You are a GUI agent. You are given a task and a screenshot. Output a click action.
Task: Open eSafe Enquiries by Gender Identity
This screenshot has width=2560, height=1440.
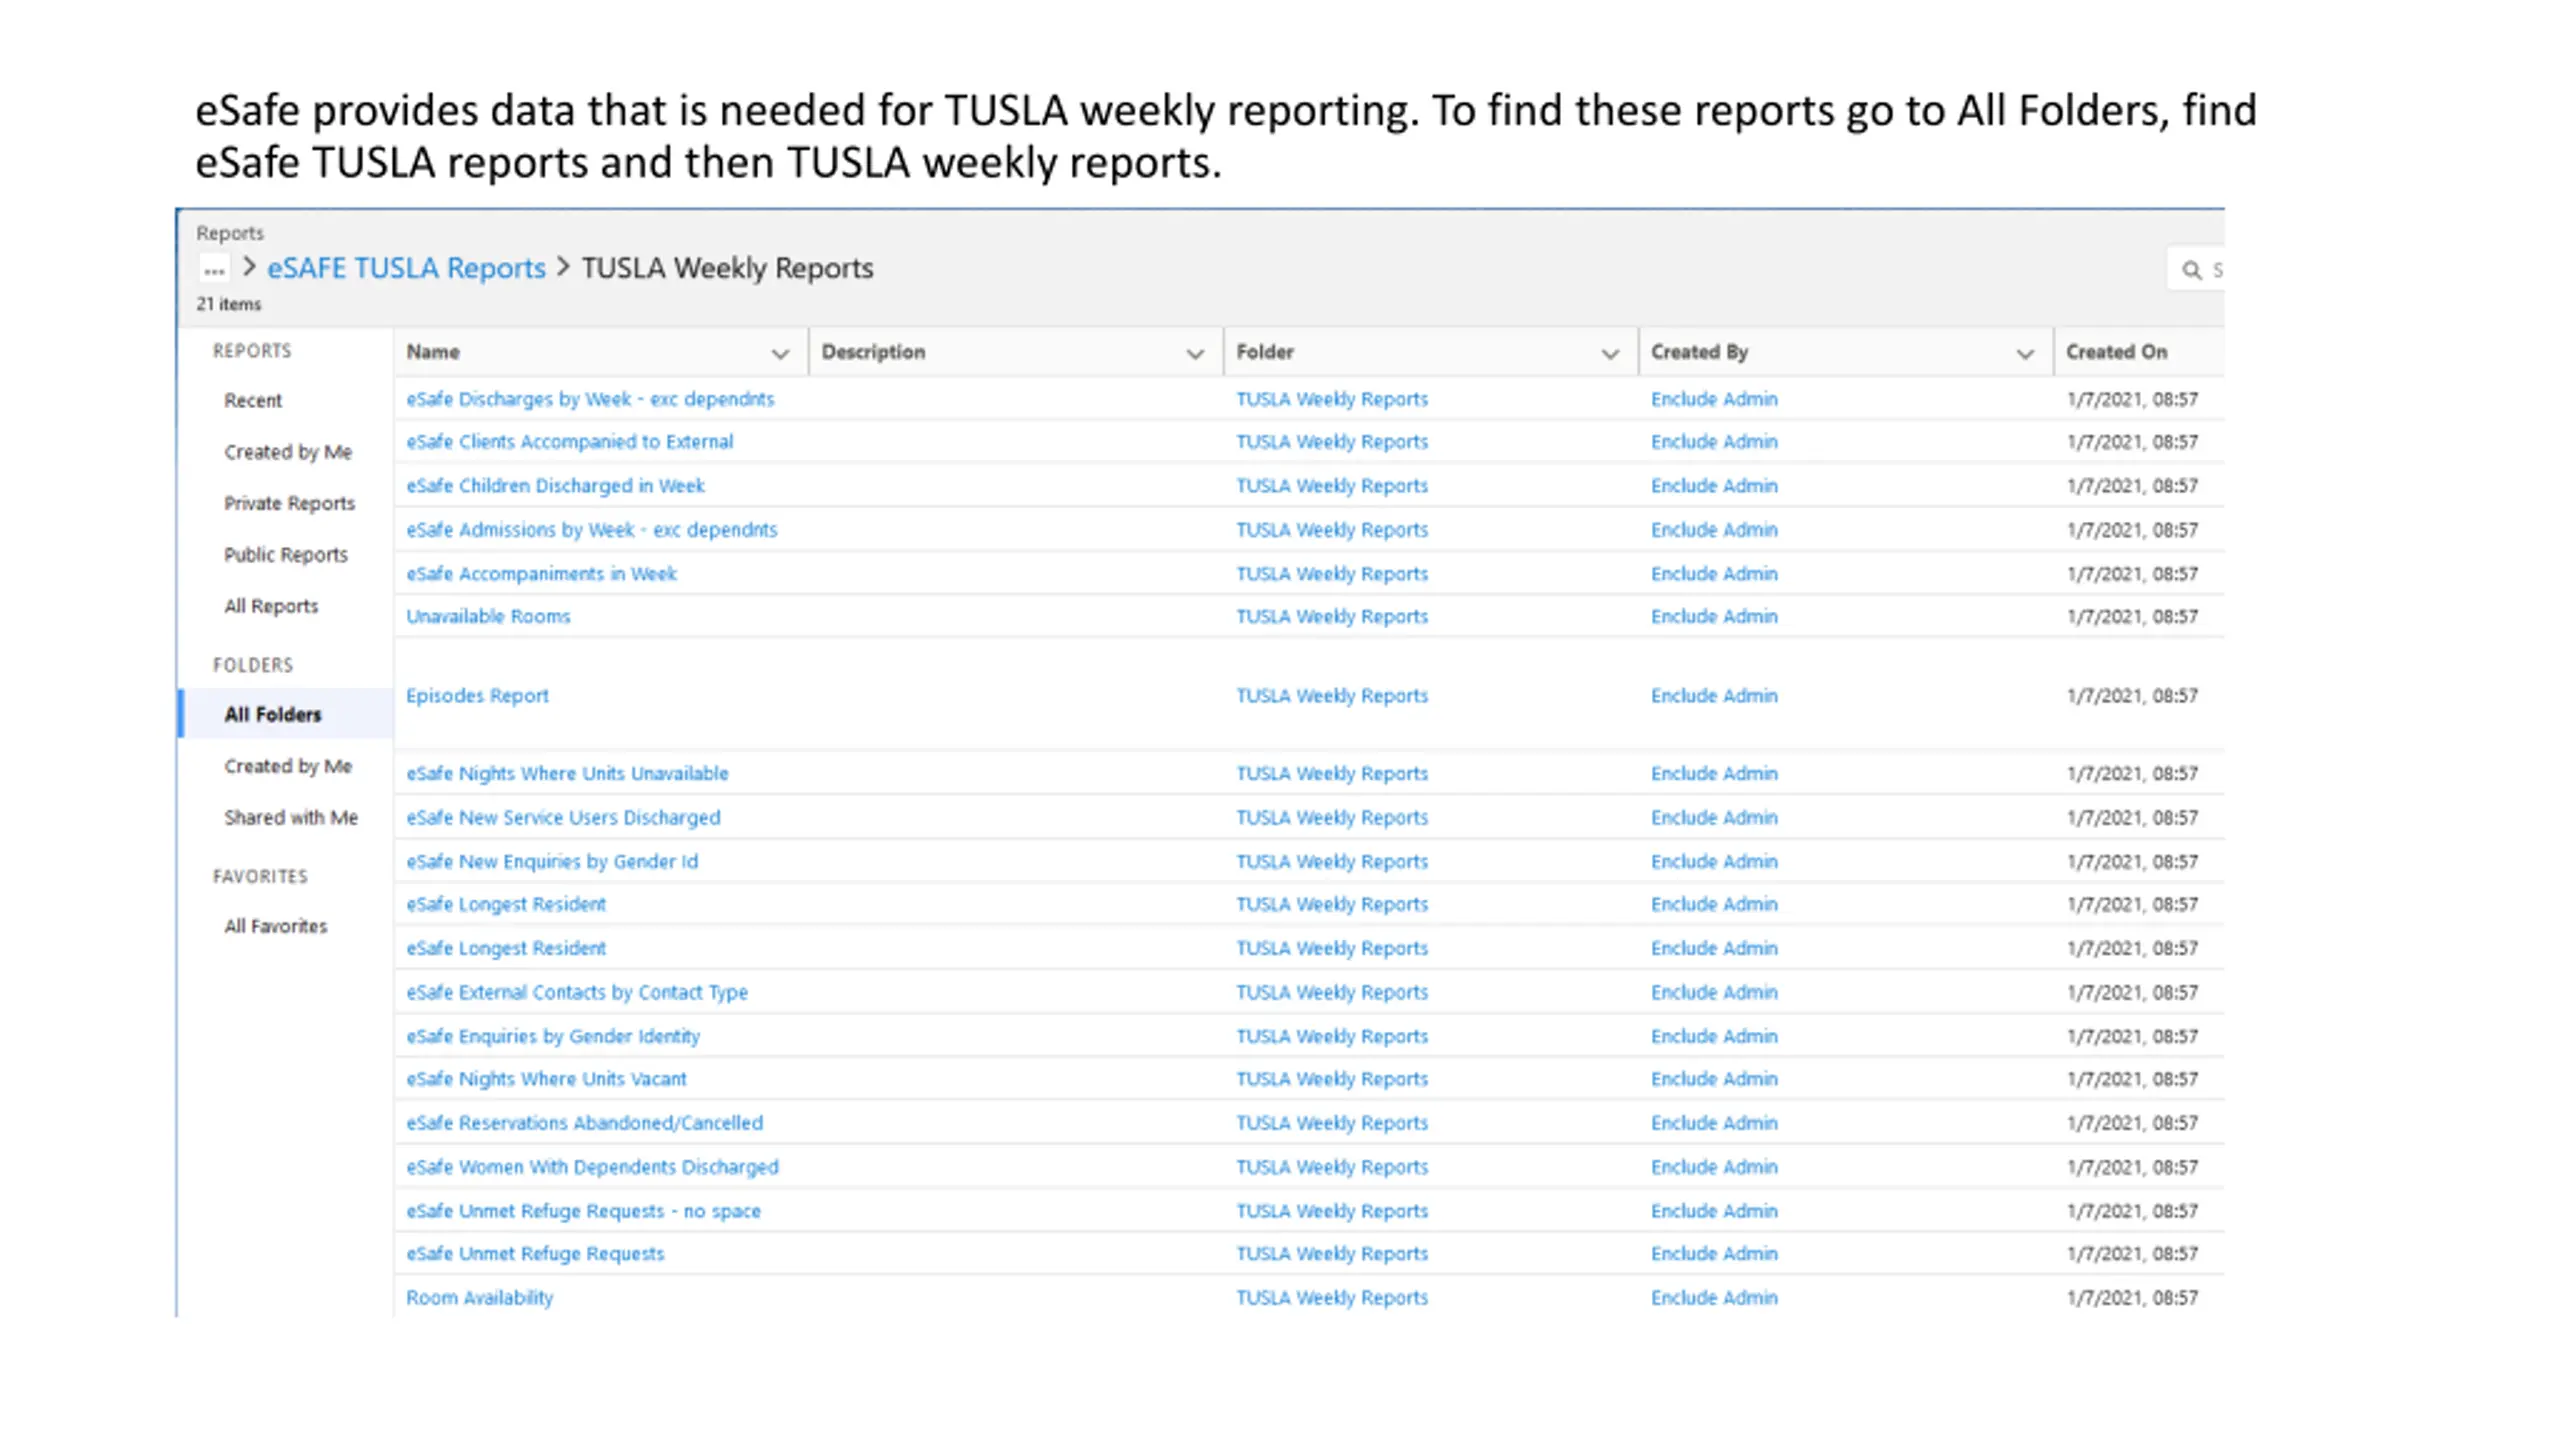coord(553,1037)
